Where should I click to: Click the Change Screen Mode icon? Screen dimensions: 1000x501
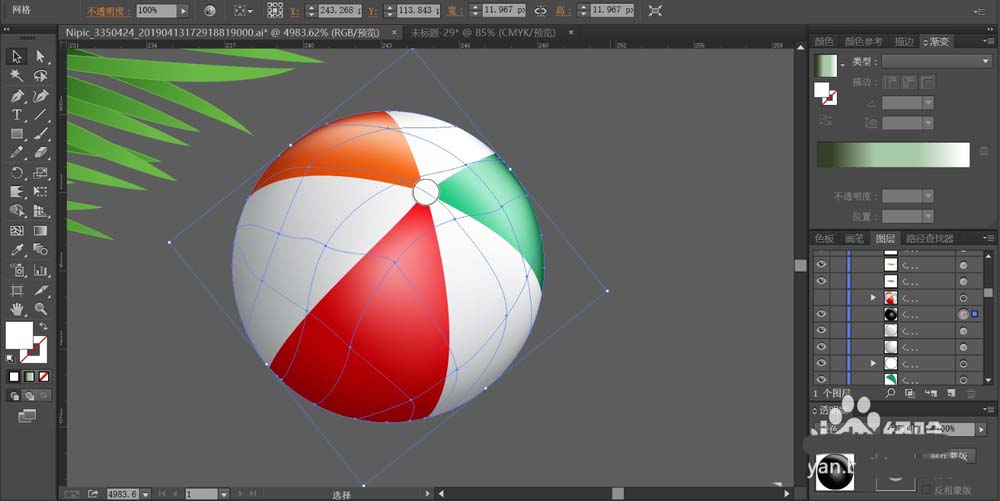[x=27, y=416]
